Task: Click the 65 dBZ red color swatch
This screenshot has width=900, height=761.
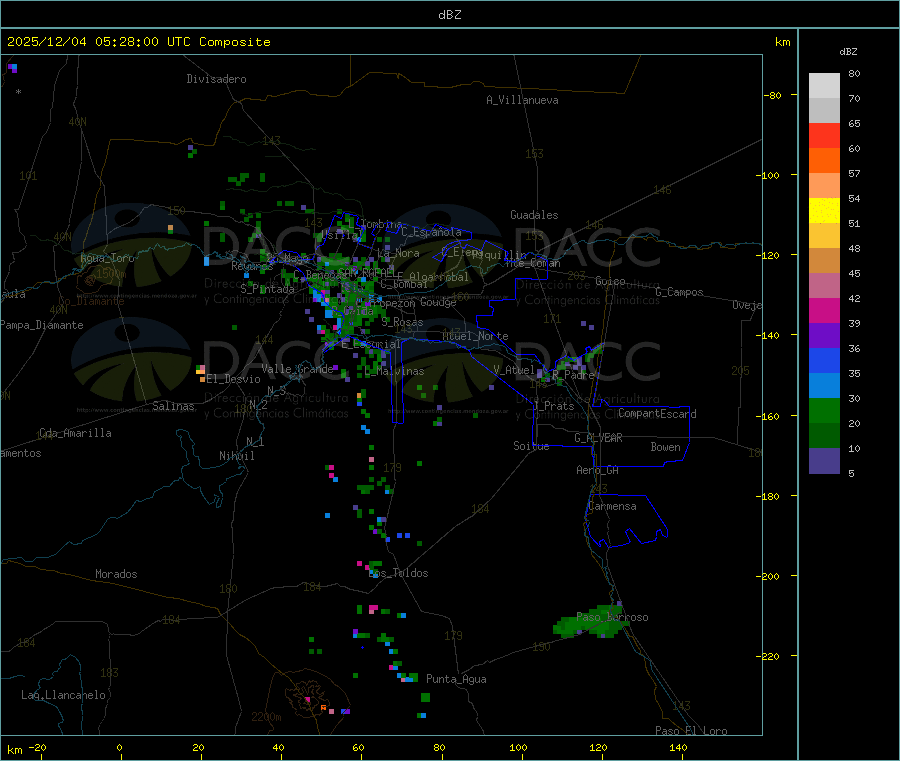Action: pos(824,135)
